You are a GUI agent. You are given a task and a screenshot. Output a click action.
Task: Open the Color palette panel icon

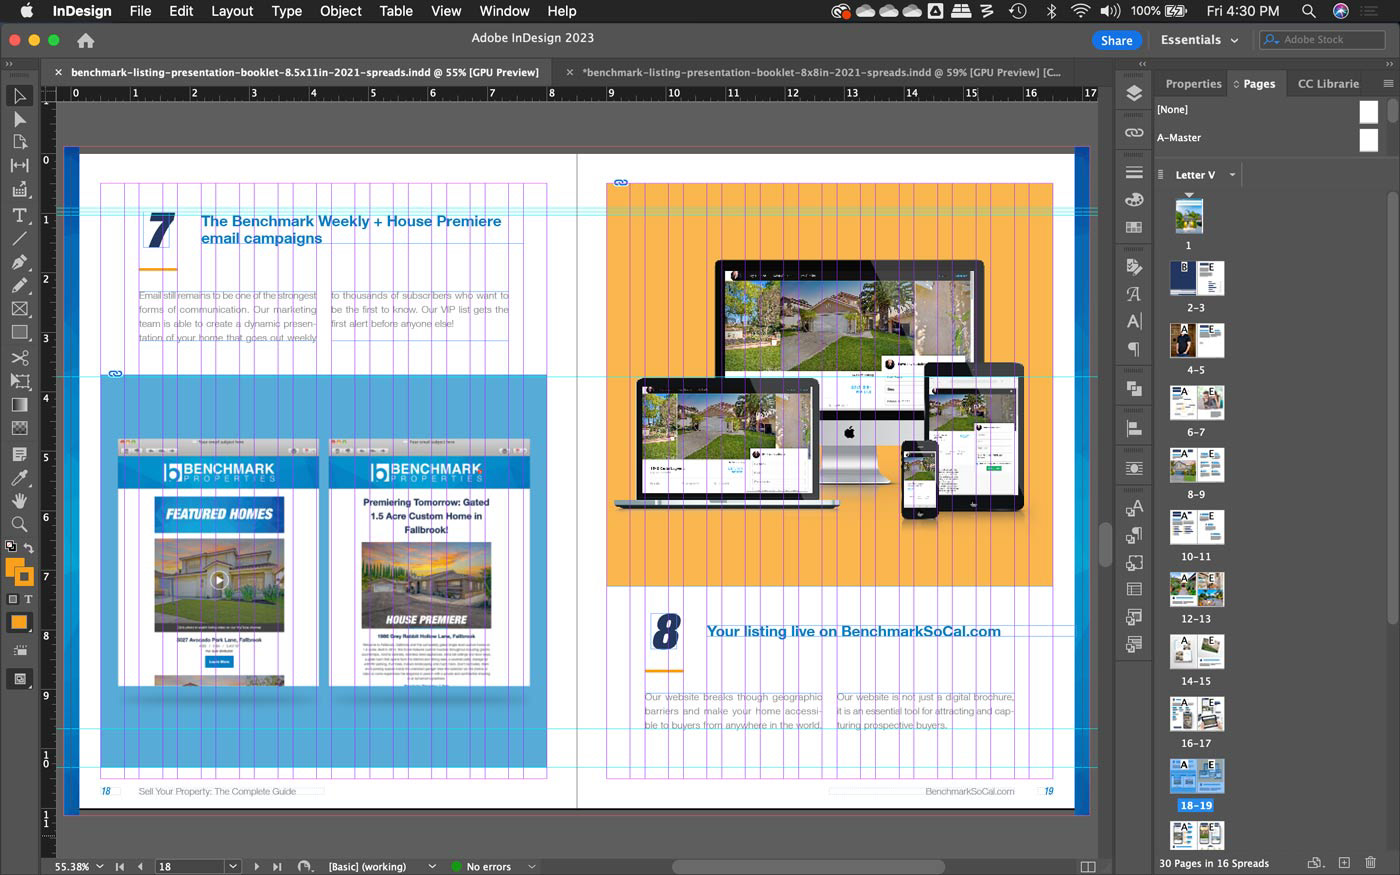click(x=1134, y=200)
